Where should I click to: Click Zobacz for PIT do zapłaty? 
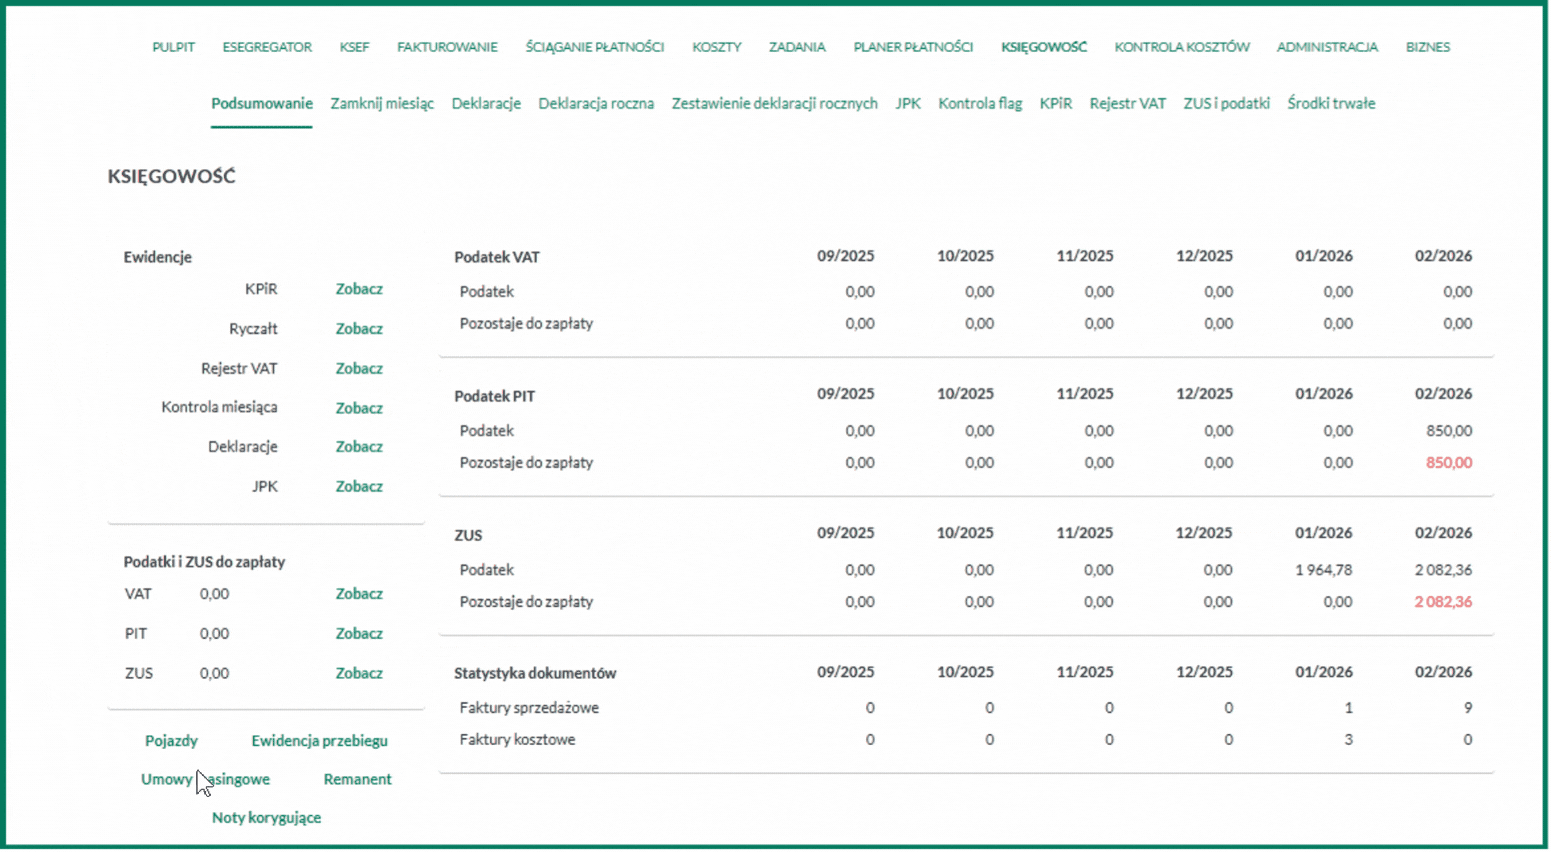tap(359, 634)
